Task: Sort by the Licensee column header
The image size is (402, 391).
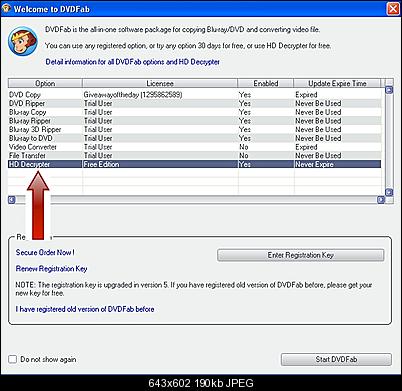Action: pyautogui.click(x=160, y=83)
